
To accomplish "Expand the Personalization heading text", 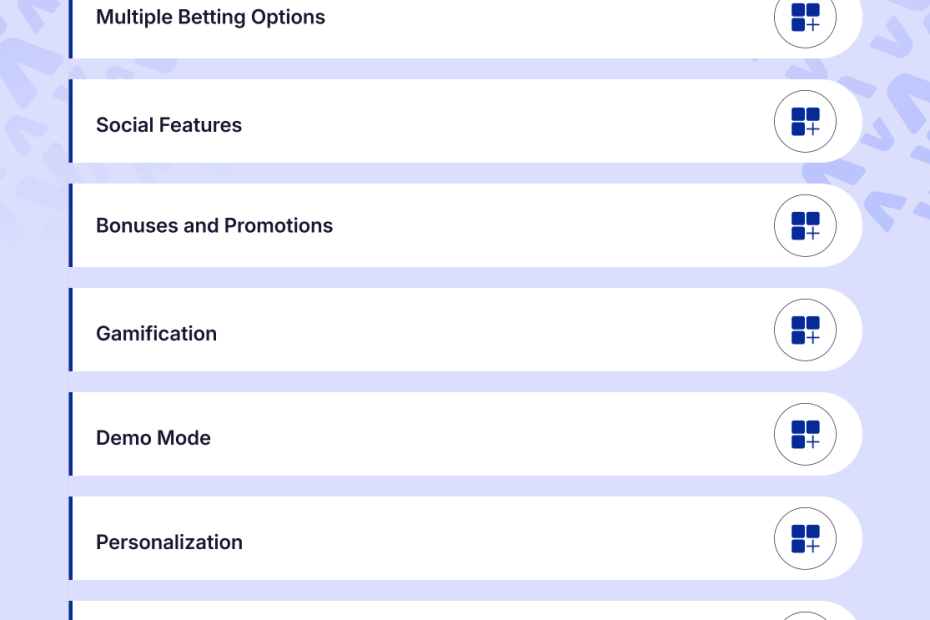I will (x=169, y=542).
